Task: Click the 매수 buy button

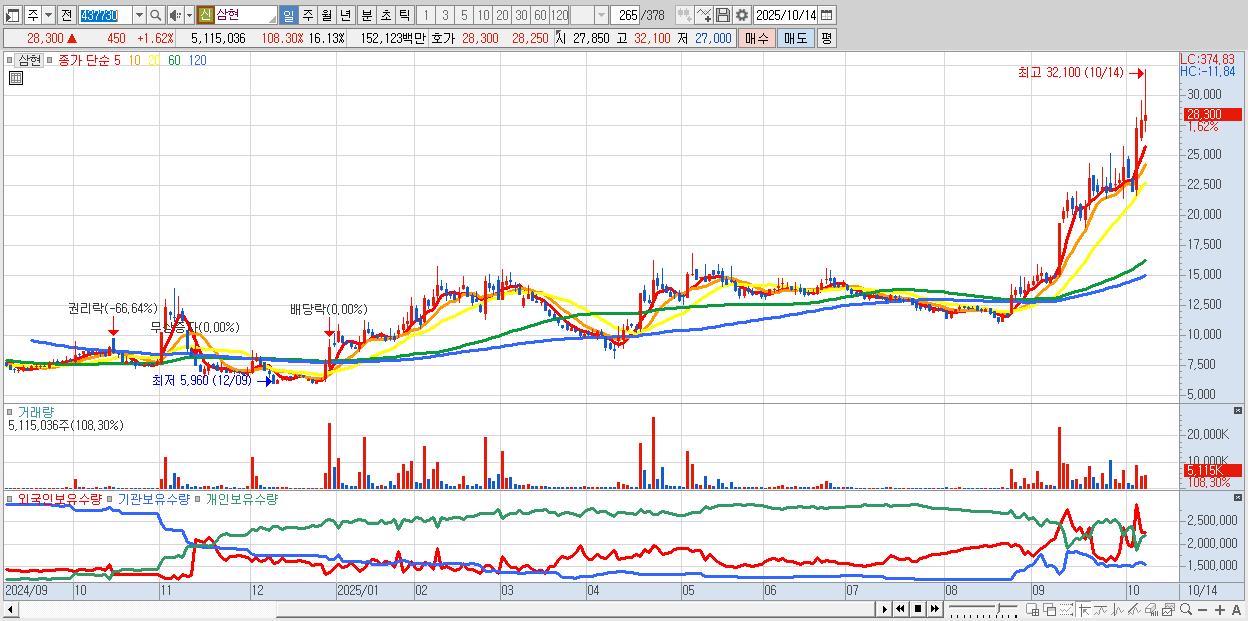Action: point(757,38)
